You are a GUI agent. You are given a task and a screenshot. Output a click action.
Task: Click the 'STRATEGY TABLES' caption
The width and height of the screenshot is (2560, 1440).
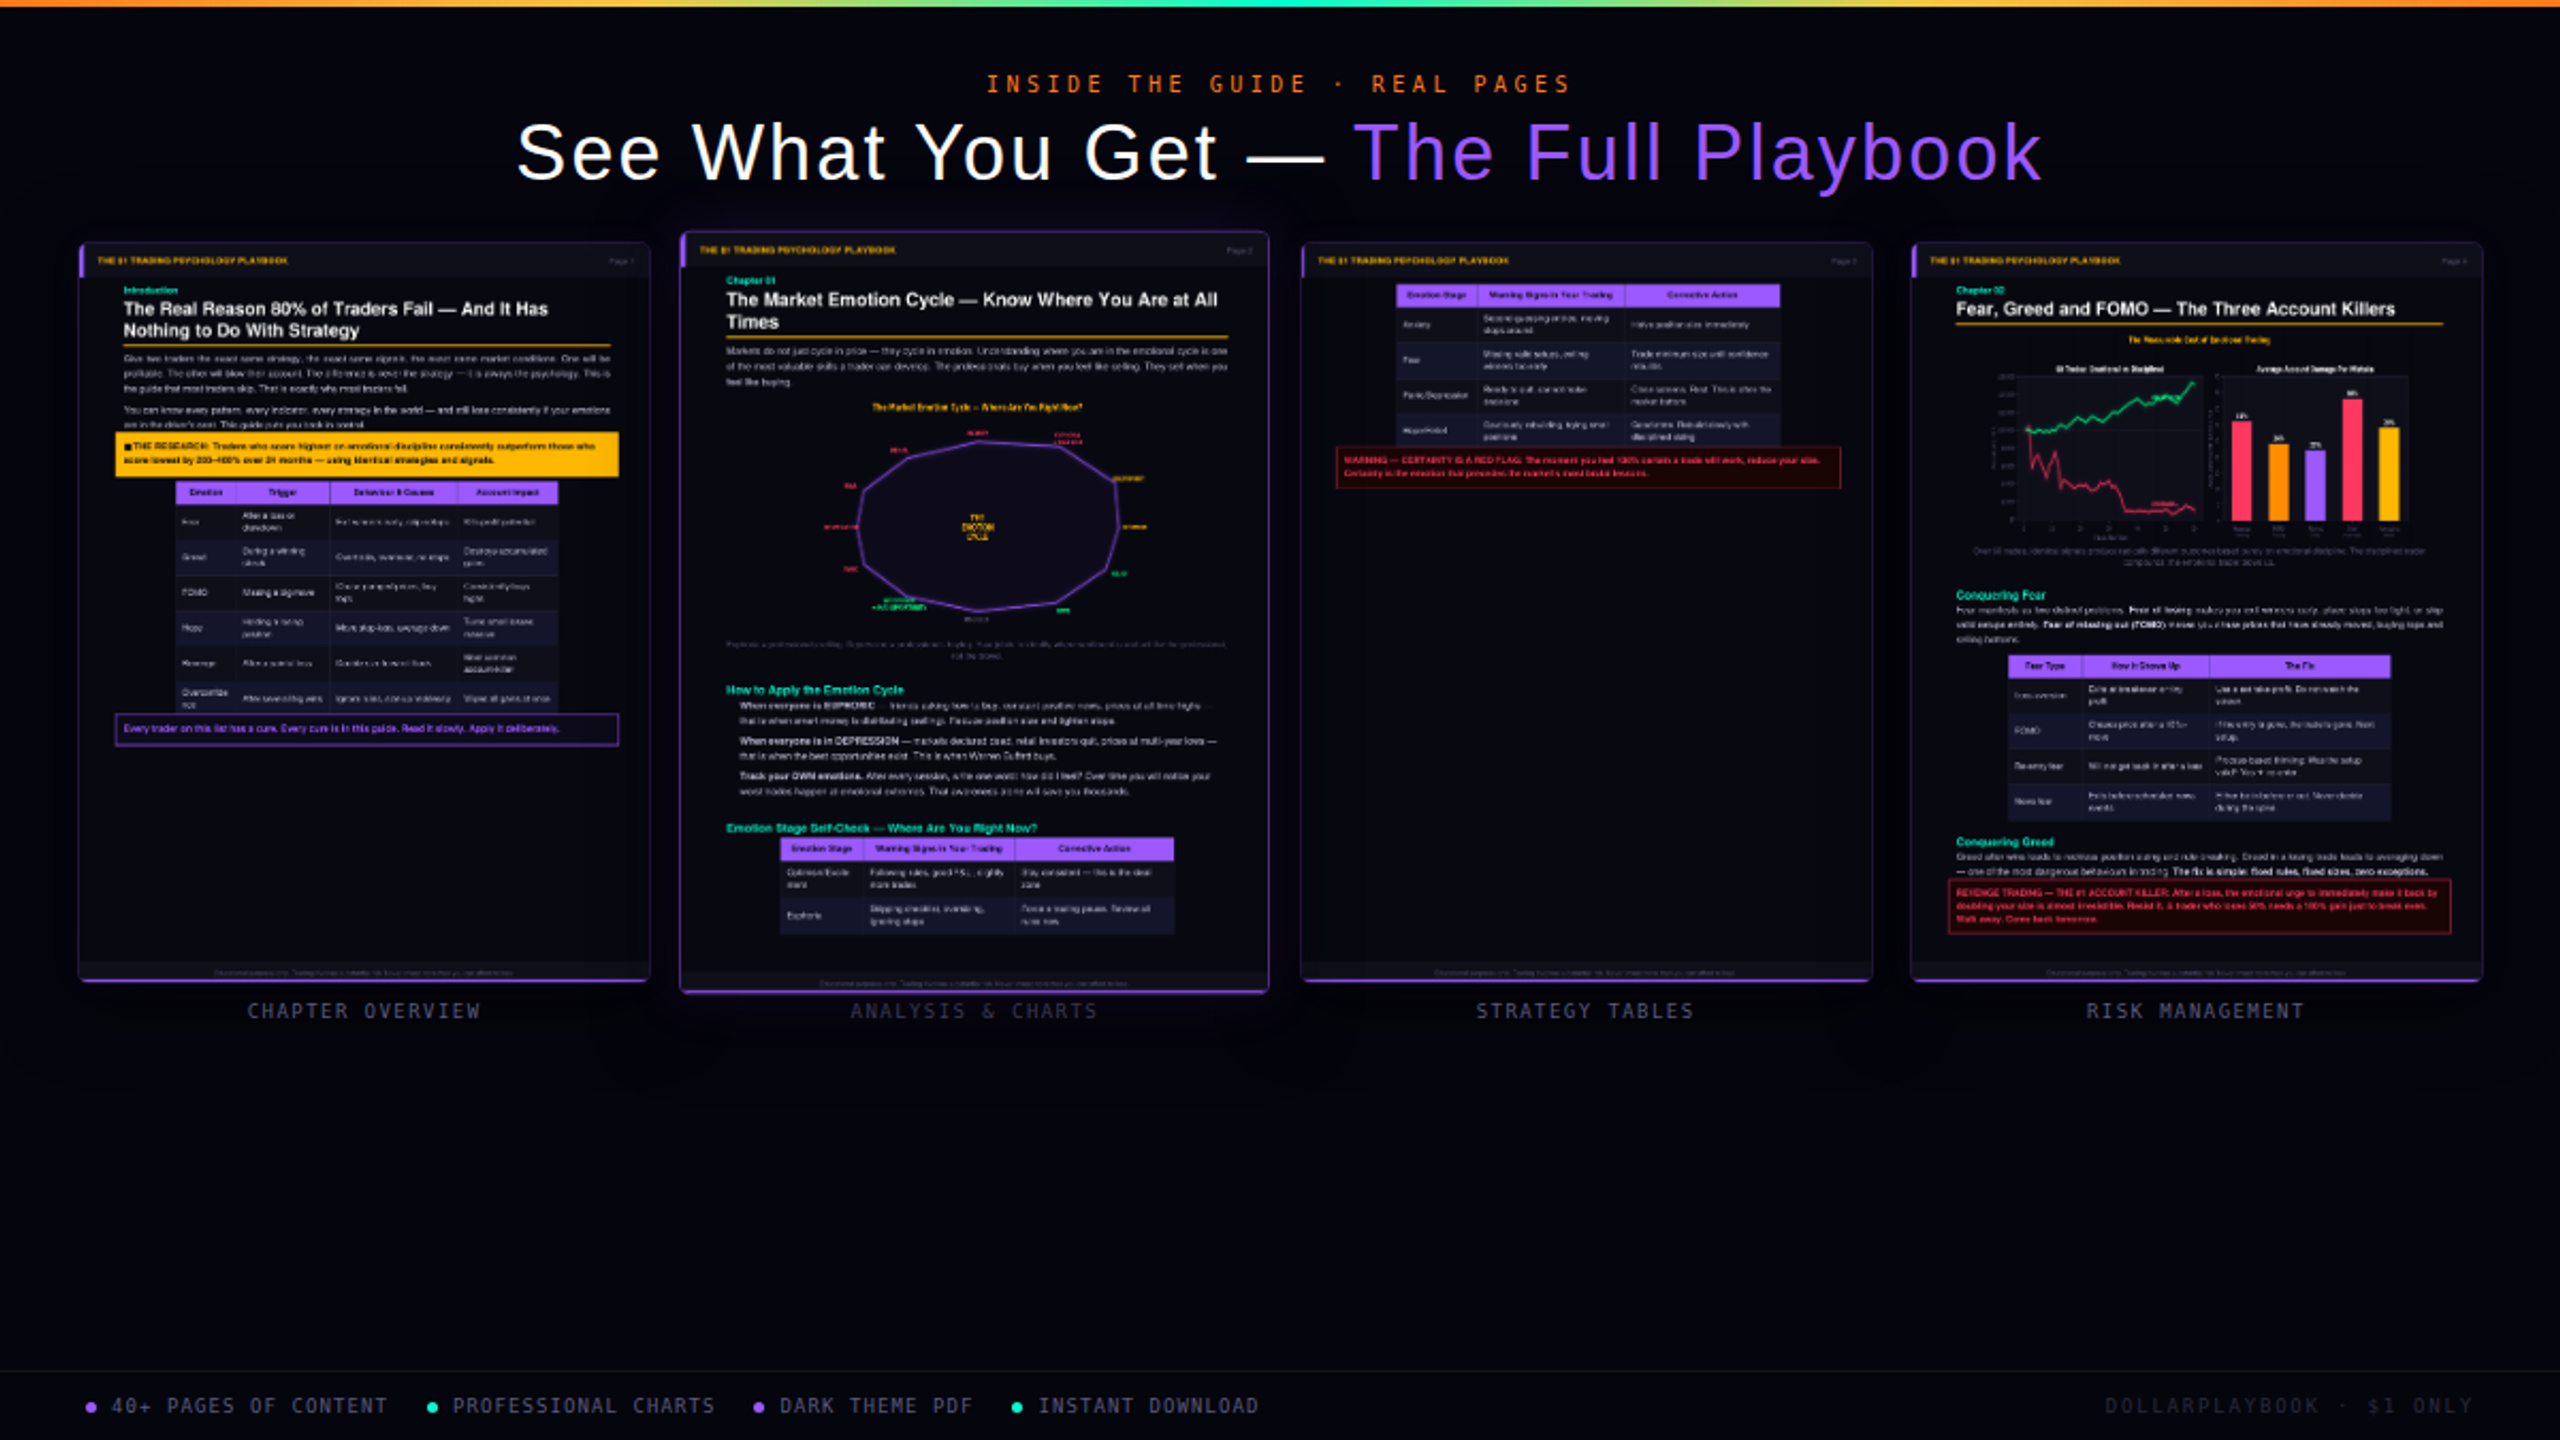[x=1585, y=1011]
